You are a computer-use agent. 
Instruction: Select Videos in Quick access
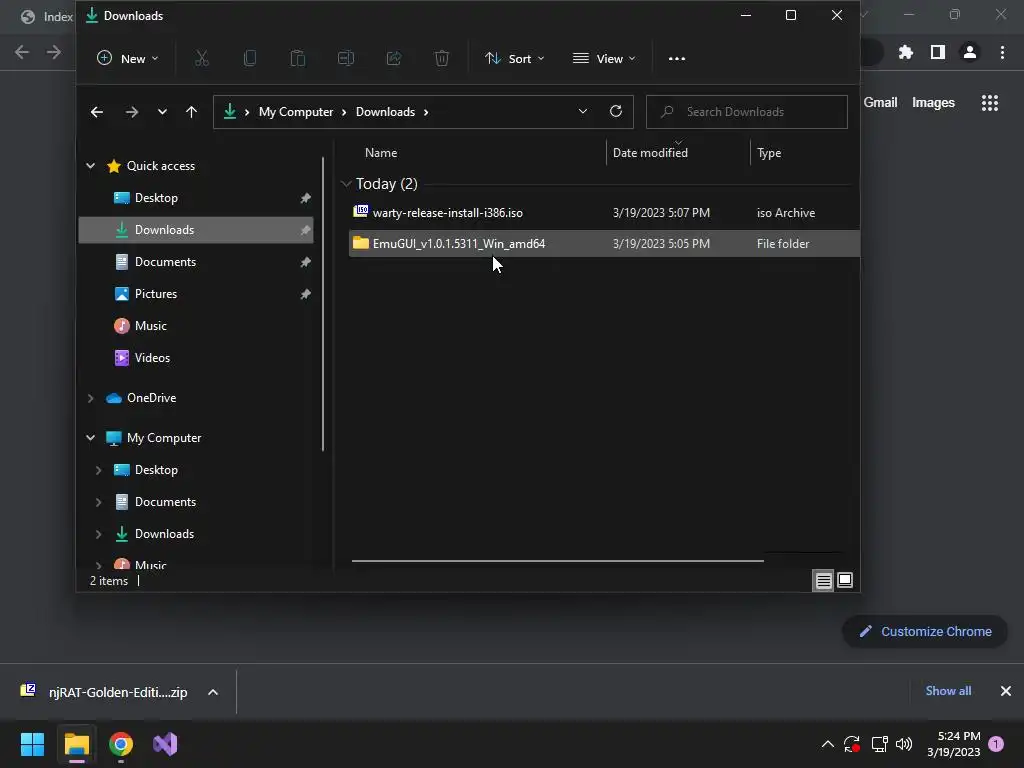click(196, 358)
